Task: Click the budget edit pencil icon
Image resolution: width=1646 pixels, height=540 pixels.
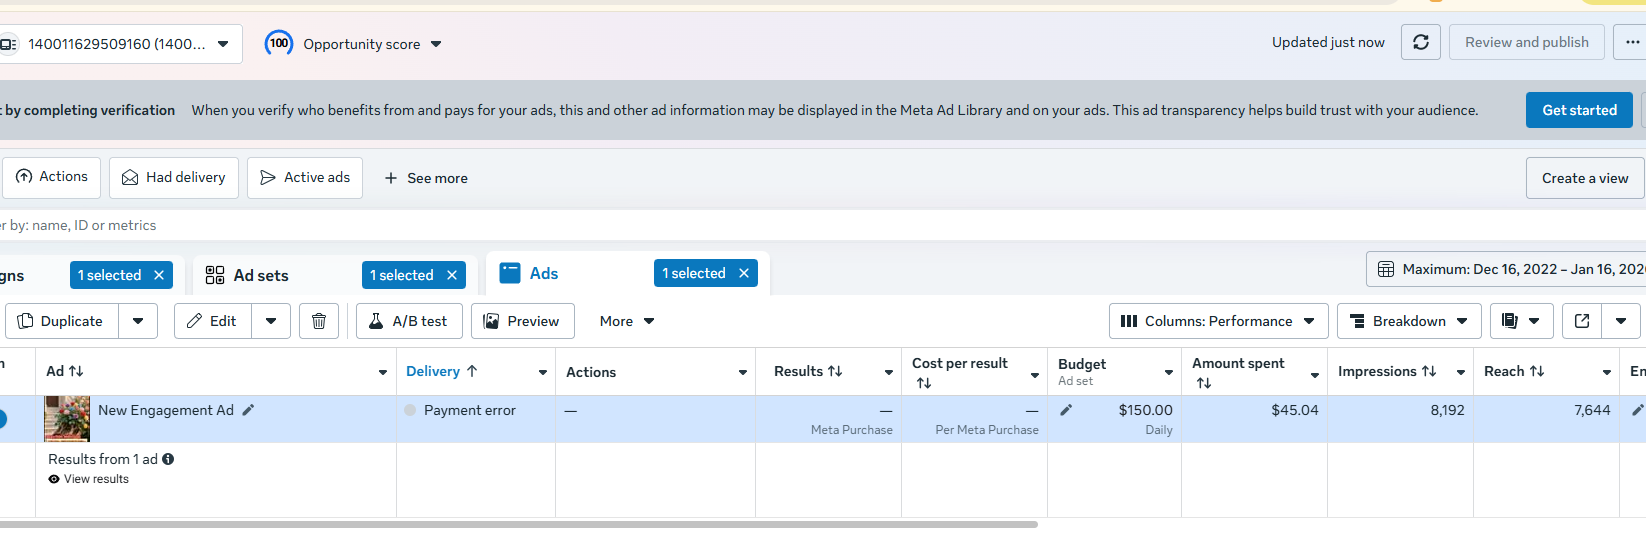Action: [1066, 410]
